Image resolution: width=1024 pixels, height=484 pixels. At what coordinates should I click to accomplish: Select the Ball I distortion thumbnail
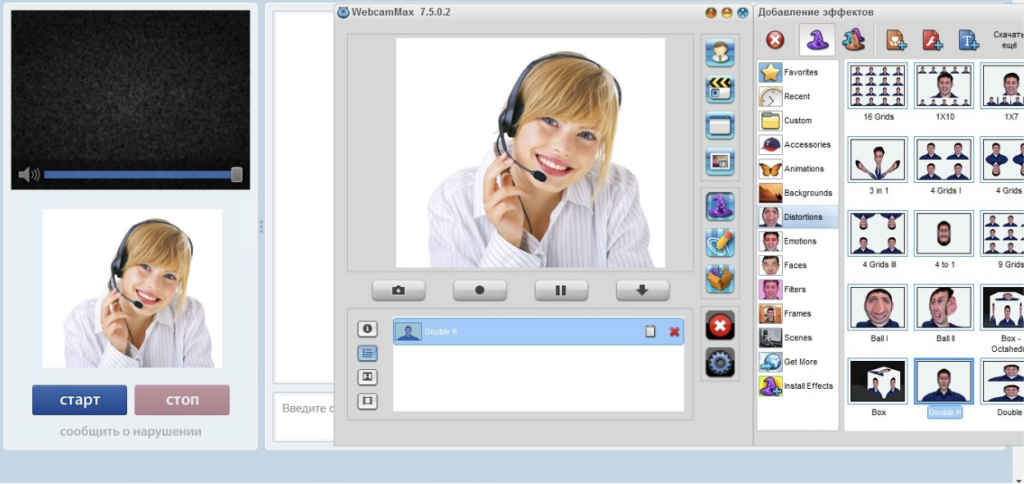coord(877,307)
